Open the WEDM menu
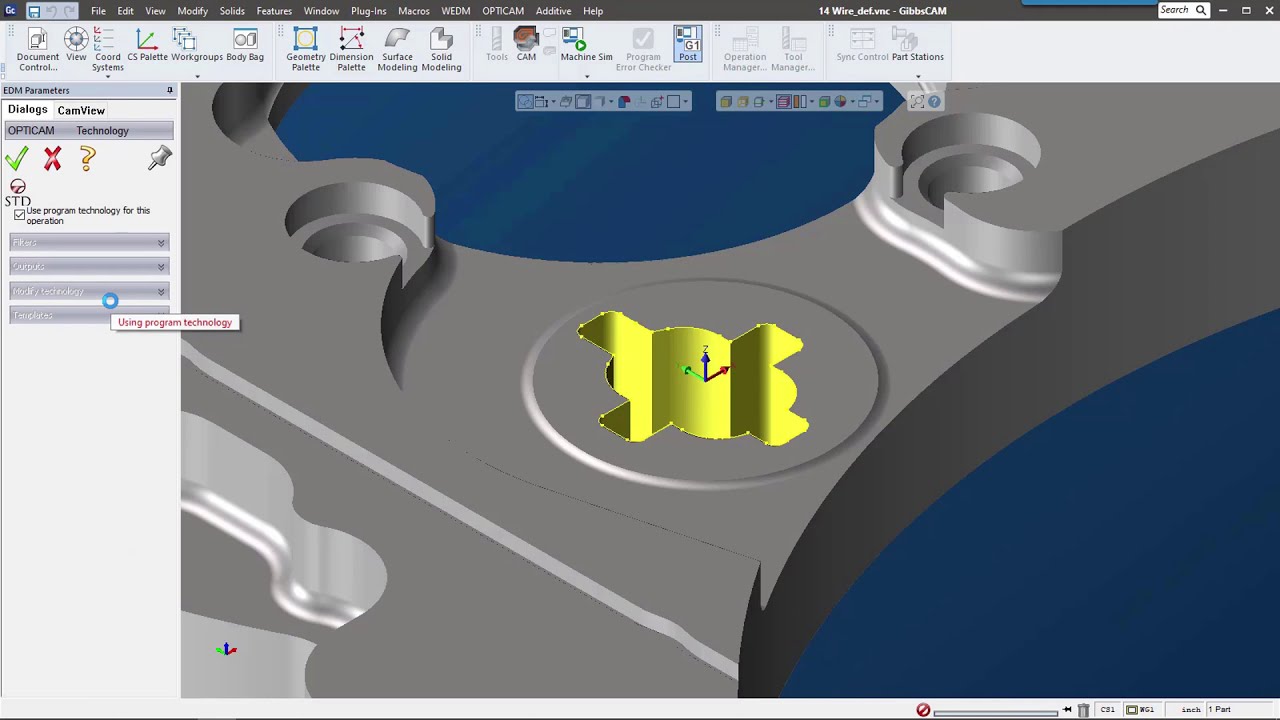The height and width of the screenshot is (720, 1280). pyautogui.click(x=455, y=11)
